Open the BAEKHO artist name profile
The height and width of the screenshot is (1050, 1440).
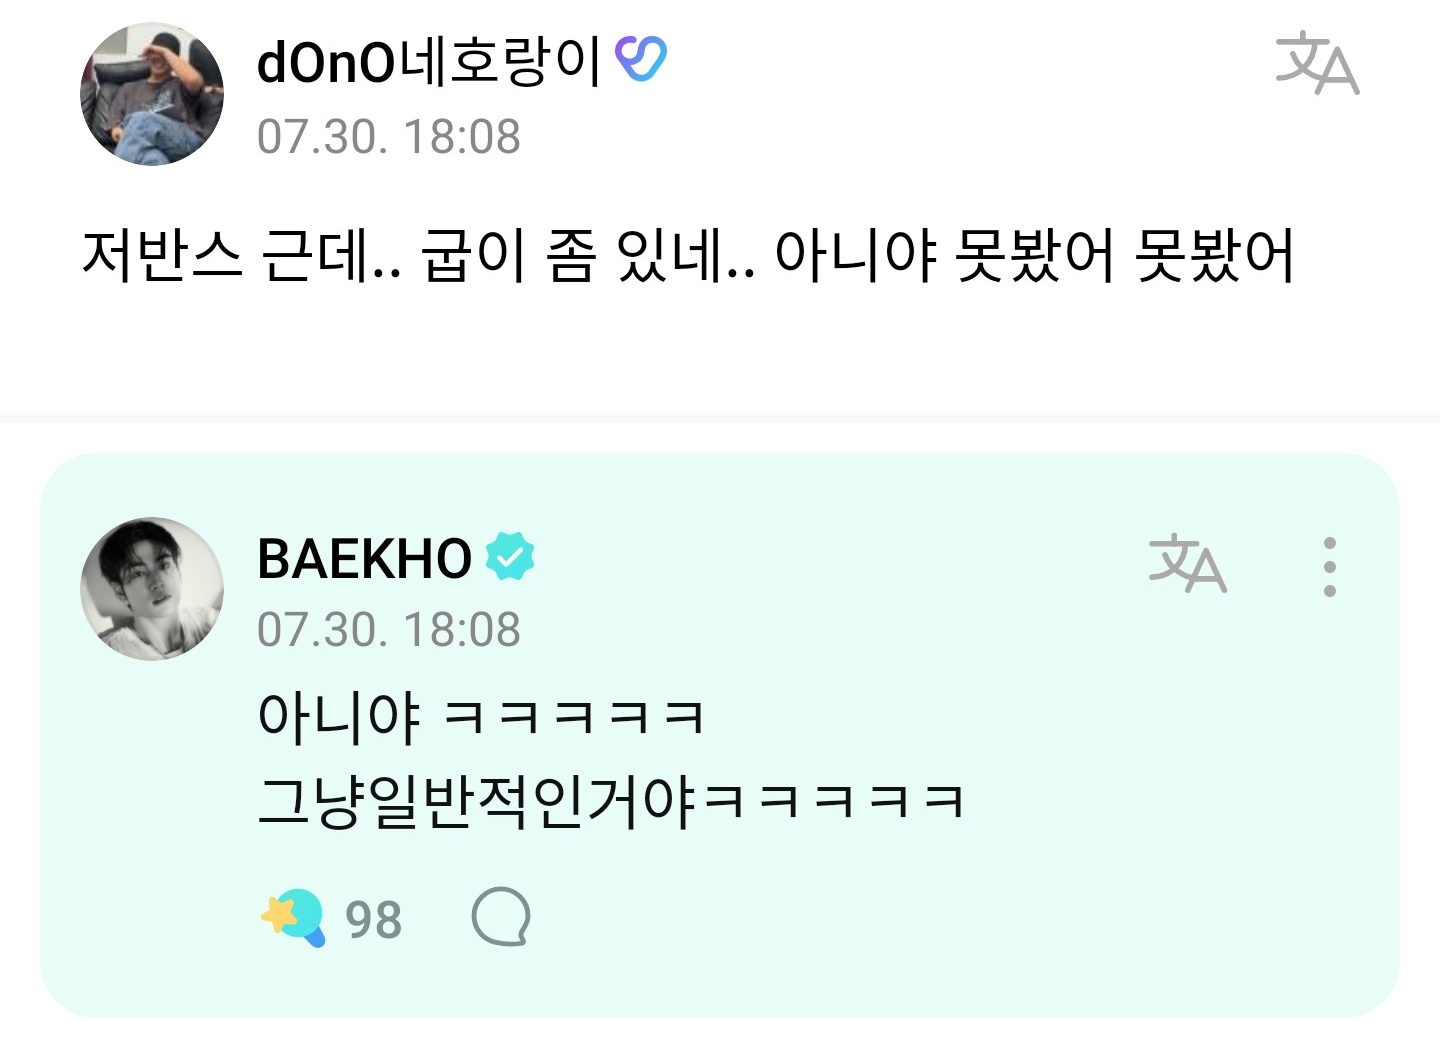pos(364,558)
